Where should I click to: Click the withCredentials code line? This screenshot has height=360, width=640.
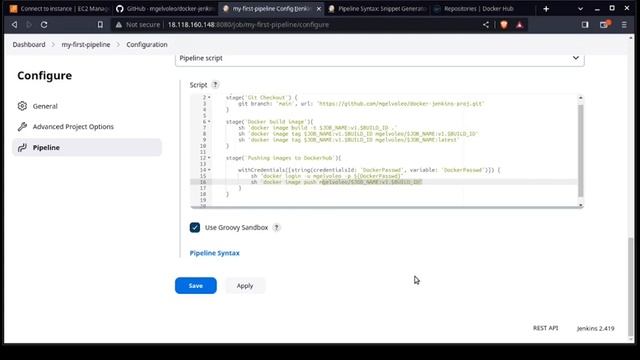369,170
